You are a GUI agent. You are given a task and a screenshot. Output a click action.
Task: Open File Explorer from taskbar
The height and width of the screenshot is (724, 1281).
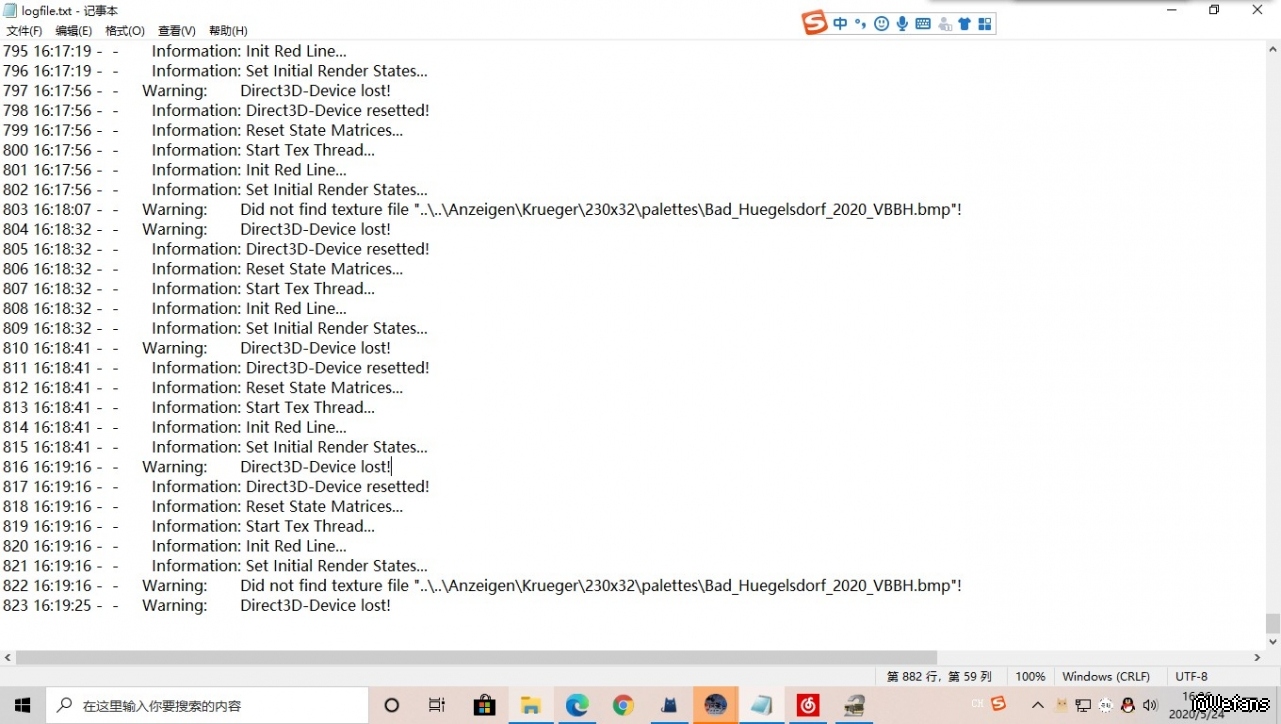coord(530,705)
